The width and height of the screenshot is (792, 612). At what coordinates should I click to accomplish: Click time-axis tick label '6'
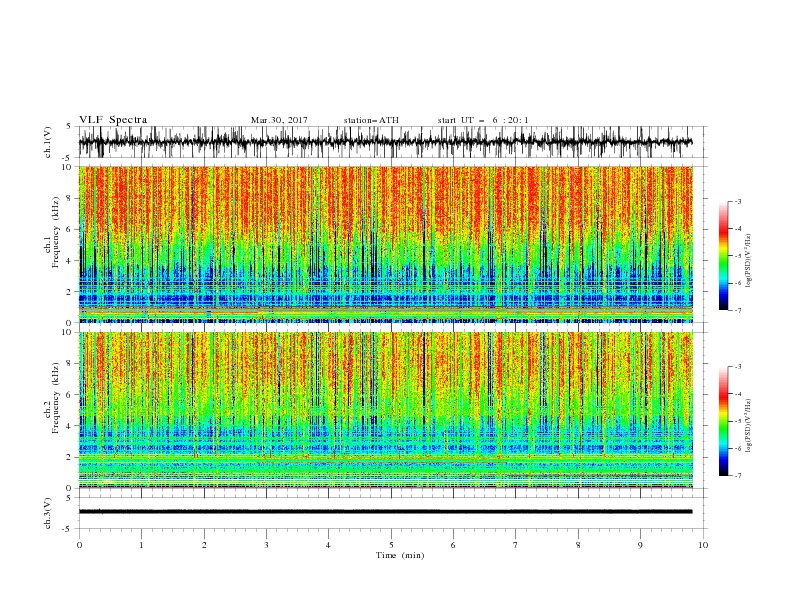453,545
